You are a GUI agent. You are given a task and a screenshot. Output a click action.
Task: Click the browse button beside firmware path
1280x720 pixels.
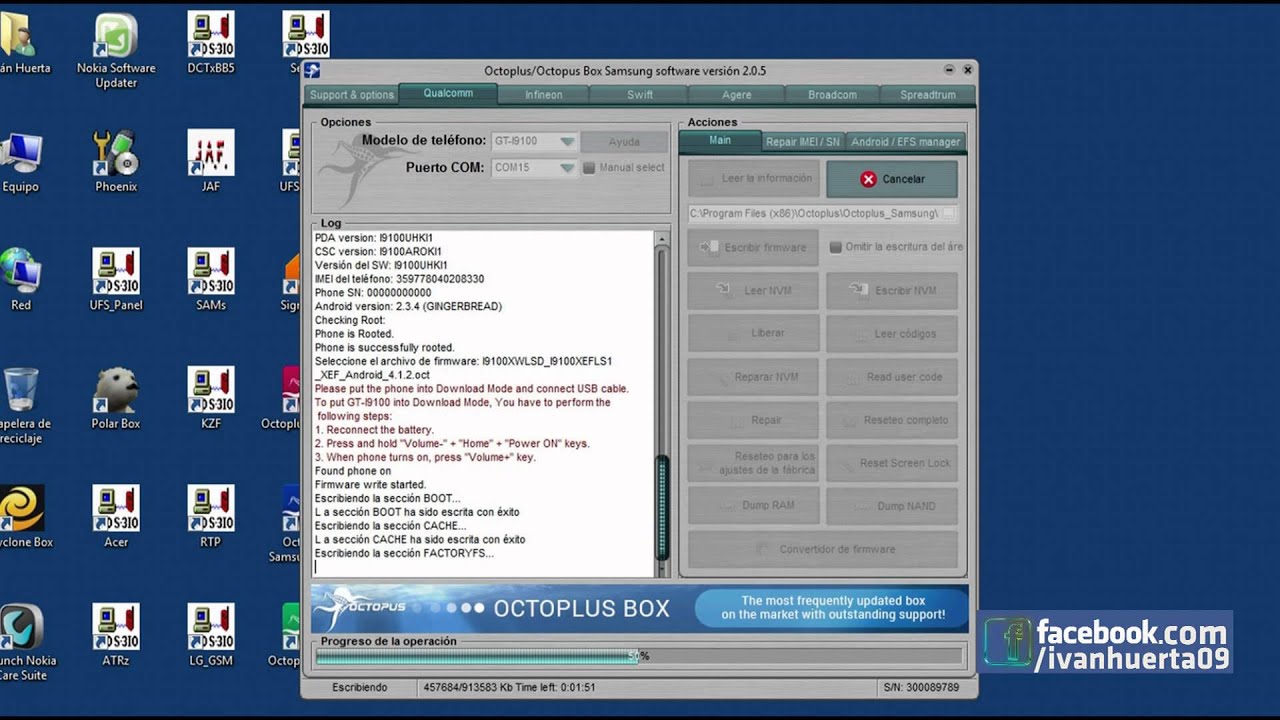pyautogui.click(x=948, y=213)
